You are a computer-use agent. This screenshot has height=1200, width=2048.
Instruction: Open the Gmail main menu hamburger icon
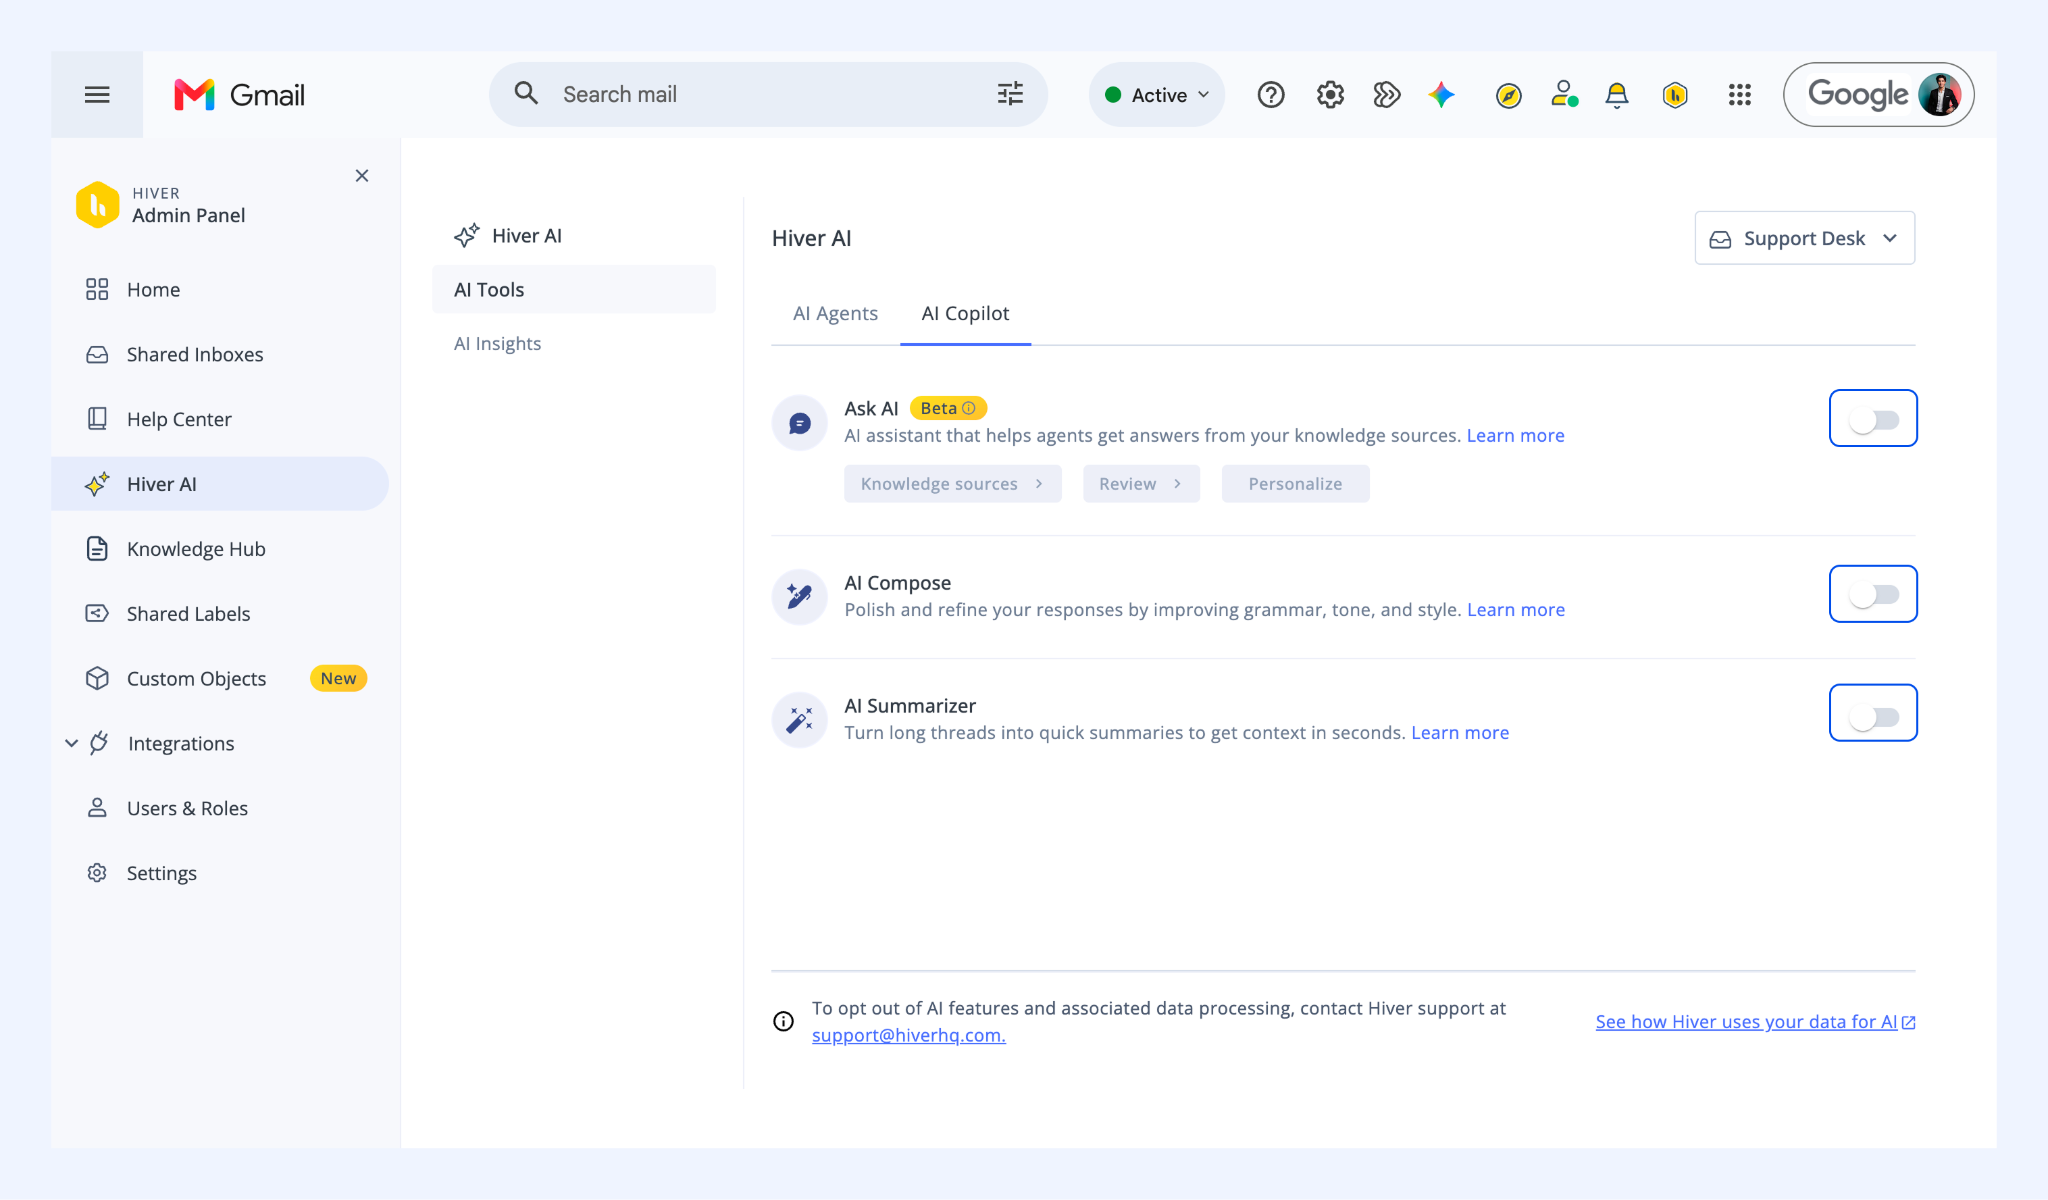(97, 95)
